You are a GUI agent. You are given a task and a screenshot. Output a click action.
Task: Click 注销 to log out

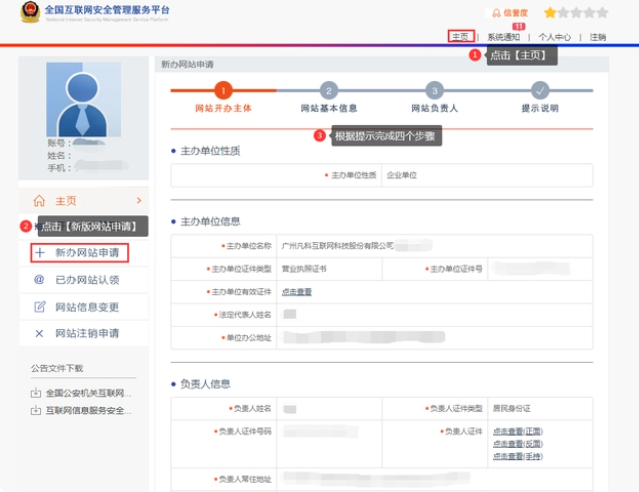pyautogui.click(x=597, y=37)
